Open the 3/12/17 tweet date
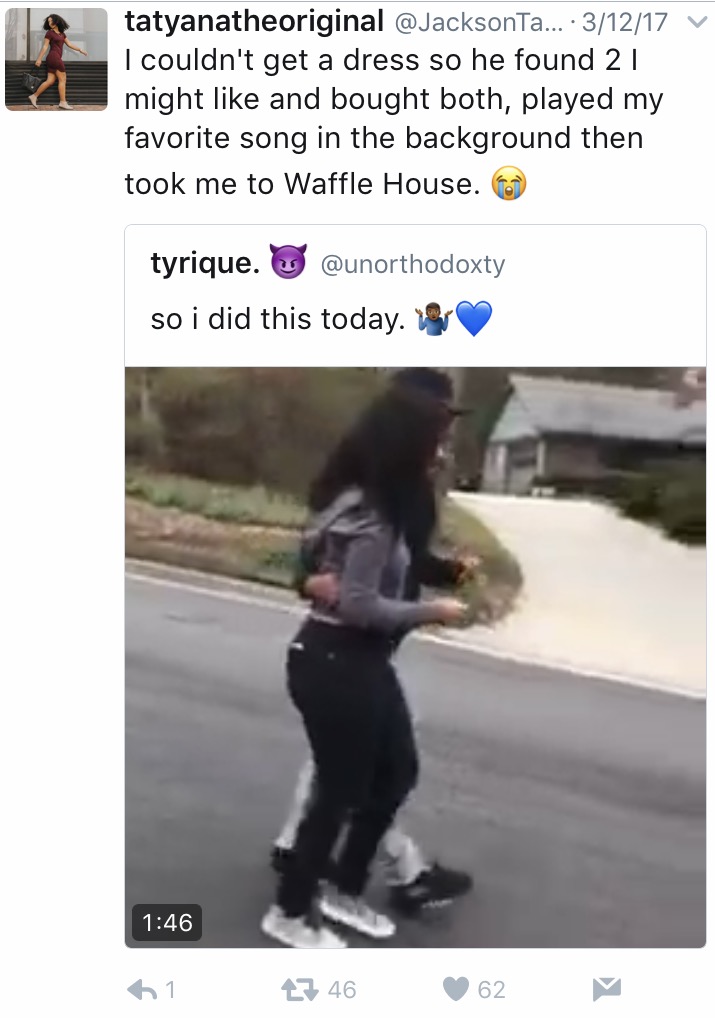 (624, 23)
